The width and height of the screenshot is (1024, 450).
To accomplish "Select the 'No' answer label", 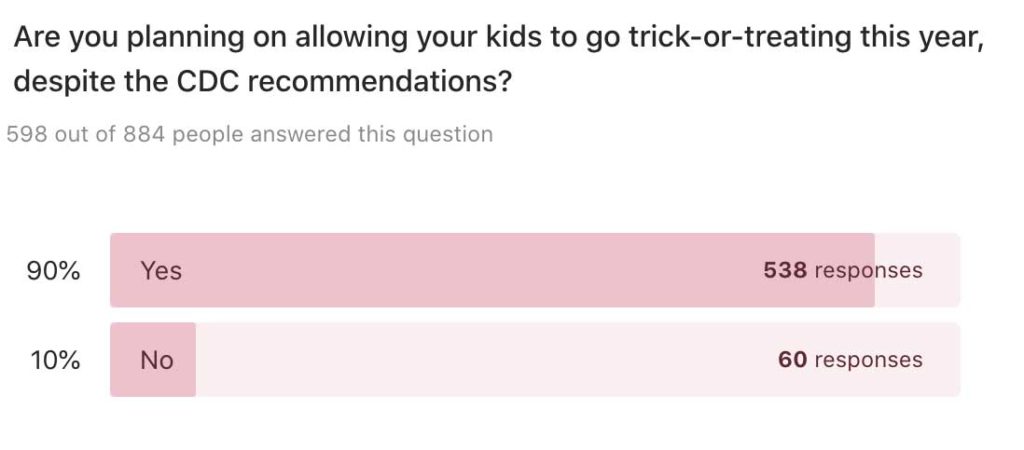I will [x=157, y=360].
